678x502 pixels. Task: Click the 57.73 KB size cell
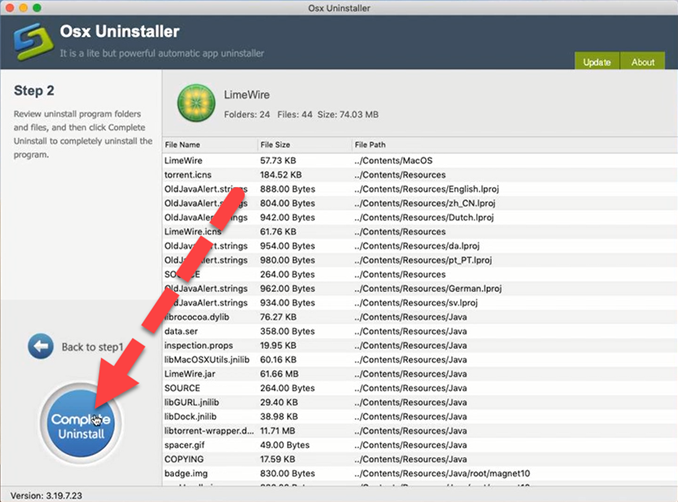pyautogui.click(x=278, y=160)
